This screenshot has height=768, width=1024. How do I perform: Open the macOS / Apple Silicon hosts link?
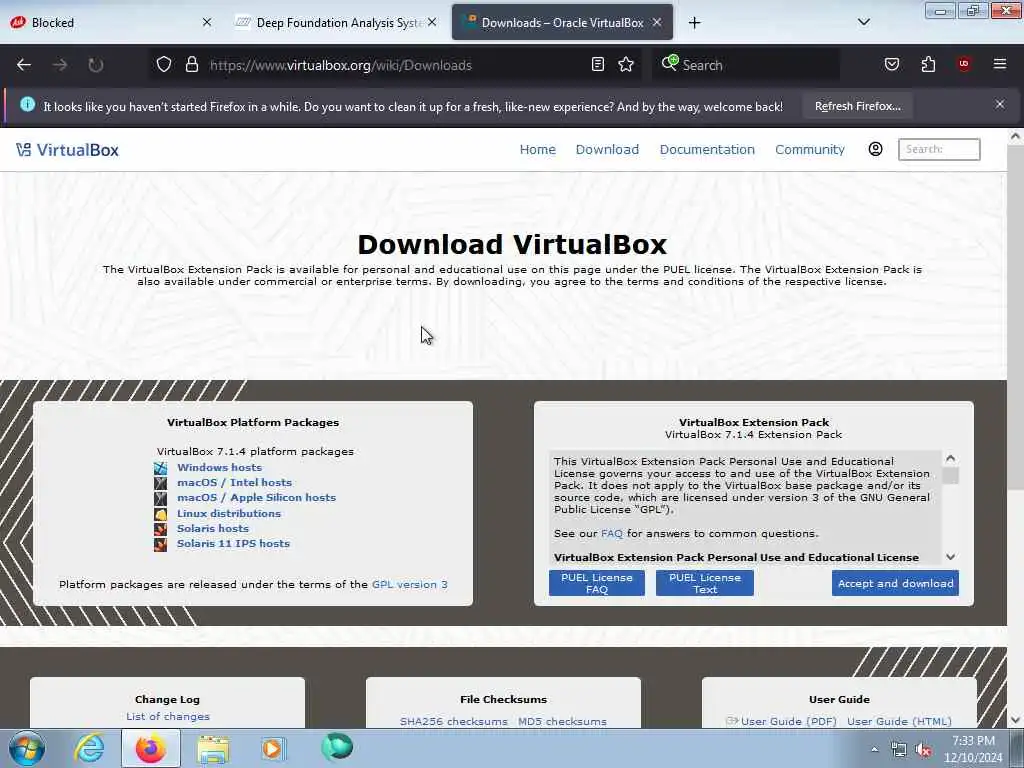256,498
